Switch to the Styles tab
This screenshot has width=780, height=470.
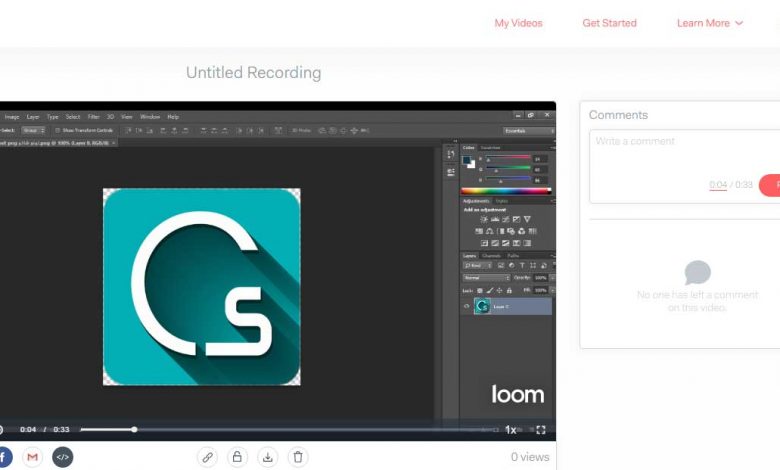point(501,201)
